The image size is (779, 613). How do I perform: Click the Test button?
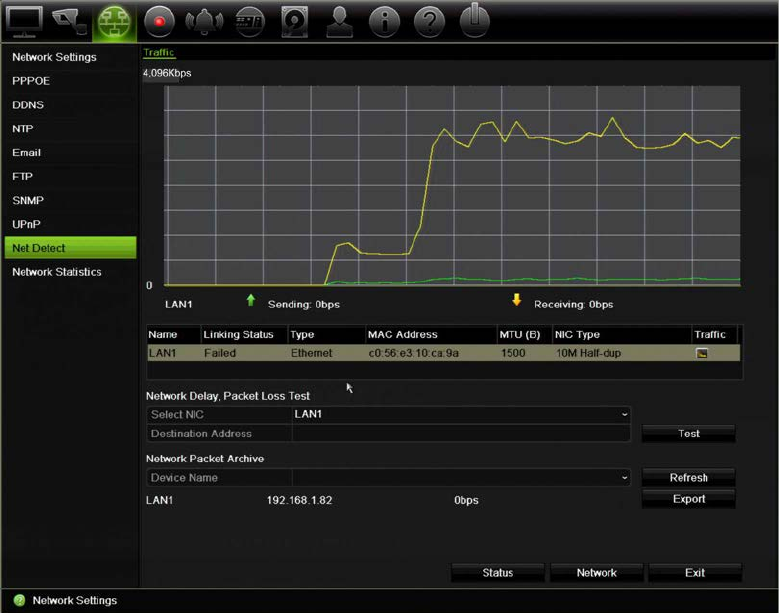coord(689,433)
